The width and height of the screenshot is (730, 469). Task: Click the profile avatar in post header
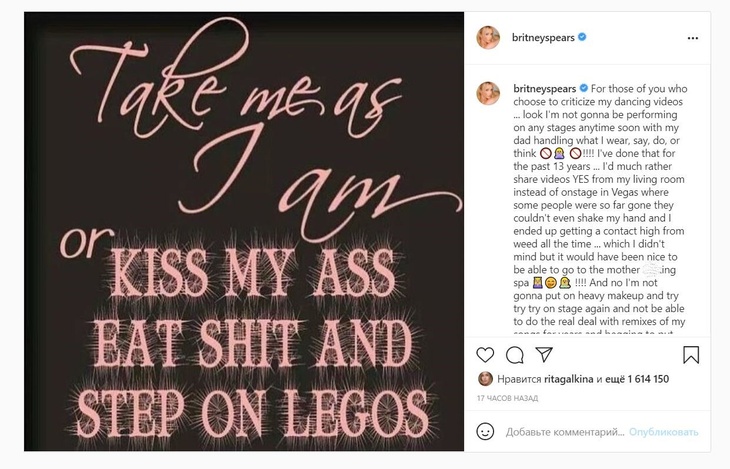pyautogui.click(x=490, y=37)
